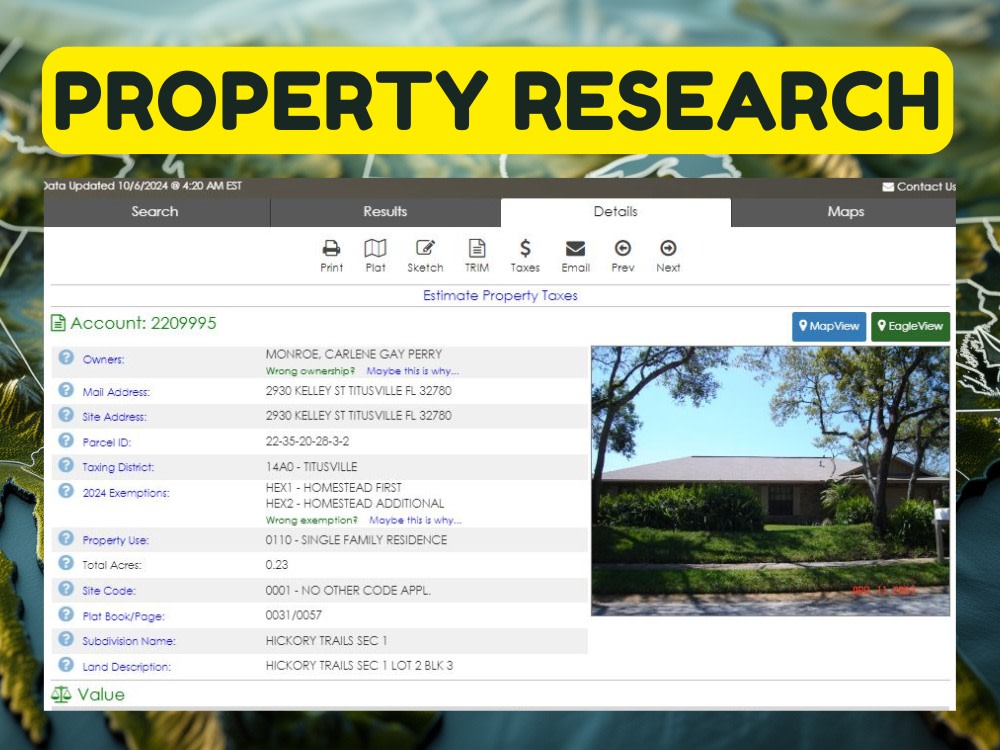View the TRIM notice document

(x=476, y=248)
